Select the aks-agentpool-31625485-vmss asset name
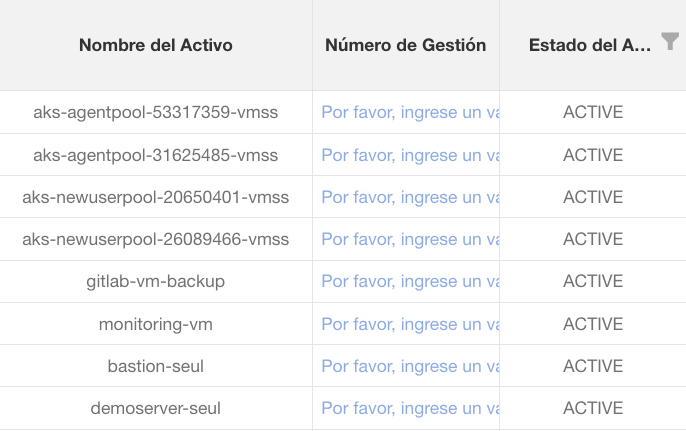This screenshot has width=686, height=431. pyautogui.click(x=155, y=156)
